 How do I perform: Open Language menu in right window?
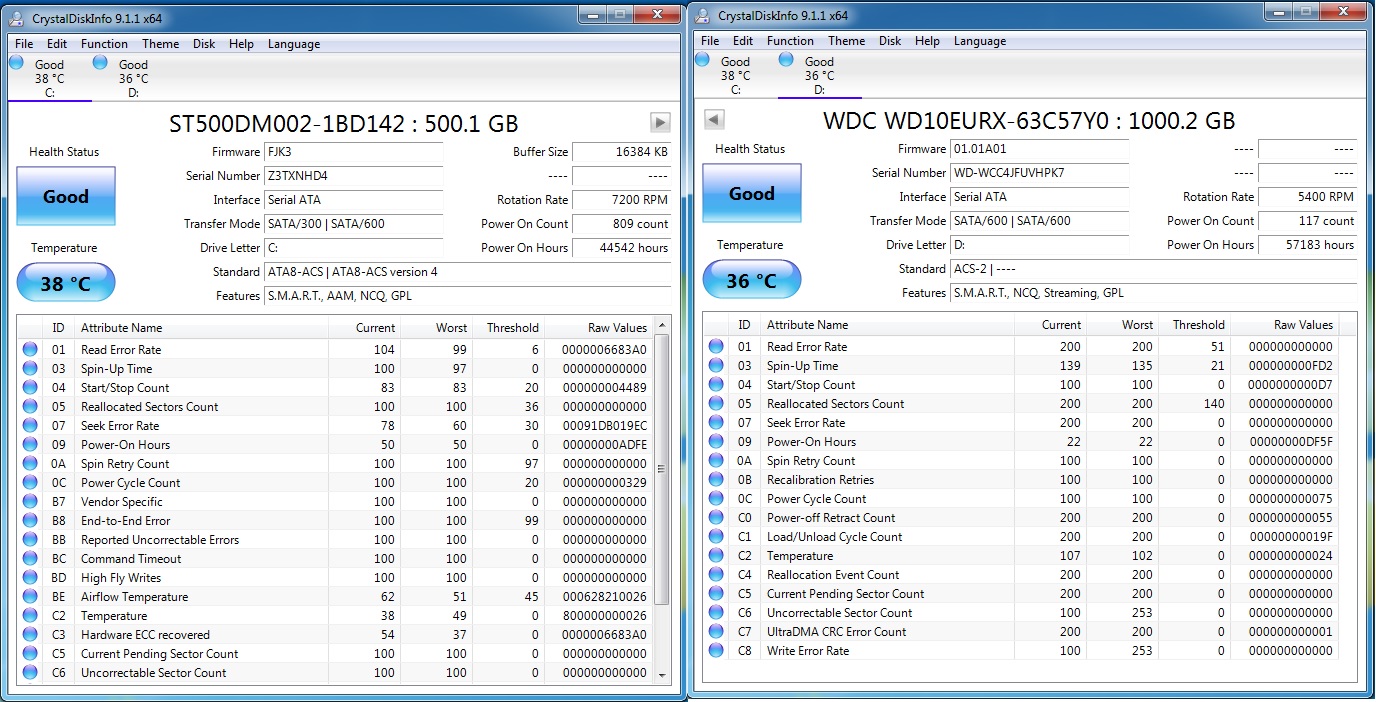[980, 41]
